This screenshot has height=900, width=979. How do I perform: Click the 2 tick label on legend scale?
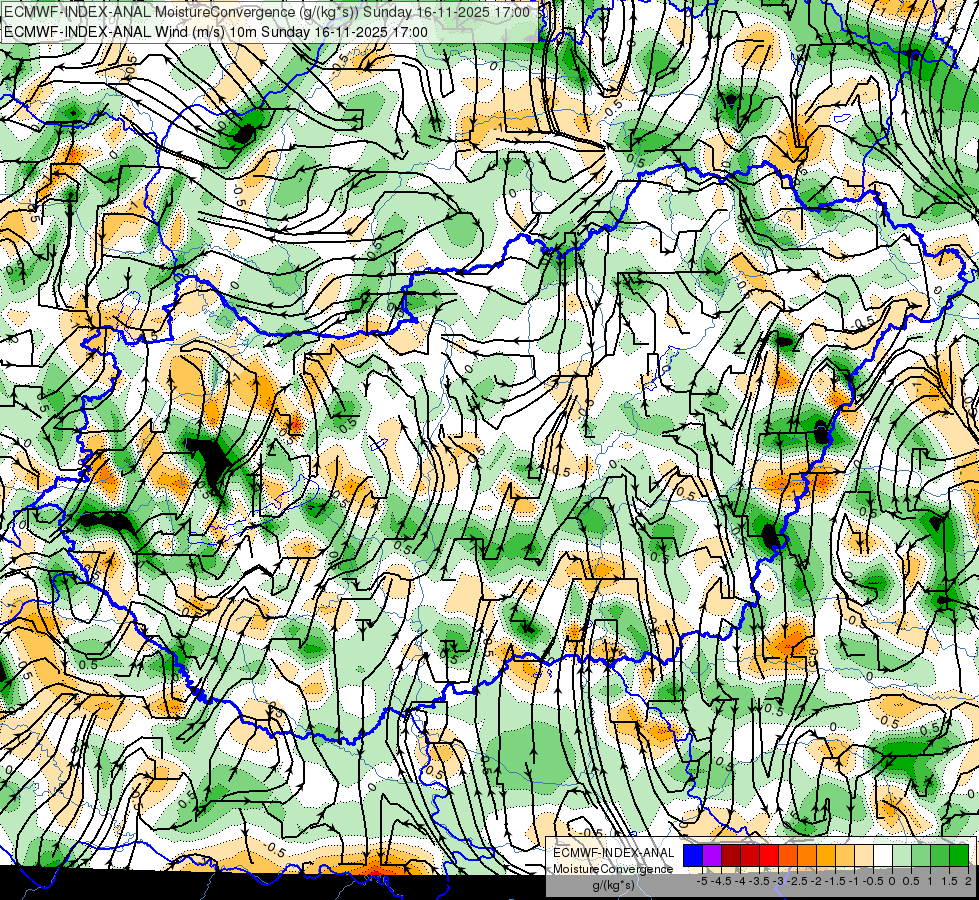[x=968, y=881]
